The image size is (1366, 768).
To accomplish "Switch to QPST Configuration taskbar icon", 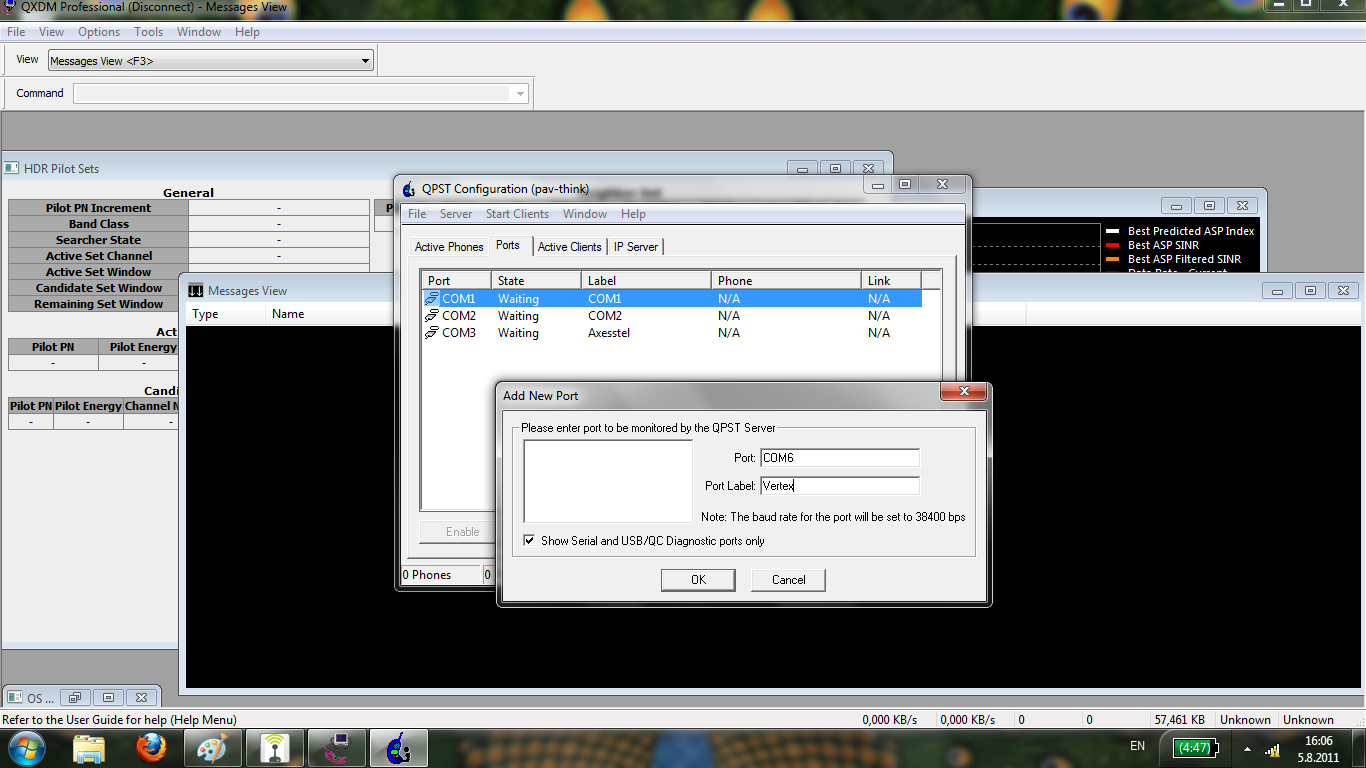I will pyautogui.click(x=399, y=748).
